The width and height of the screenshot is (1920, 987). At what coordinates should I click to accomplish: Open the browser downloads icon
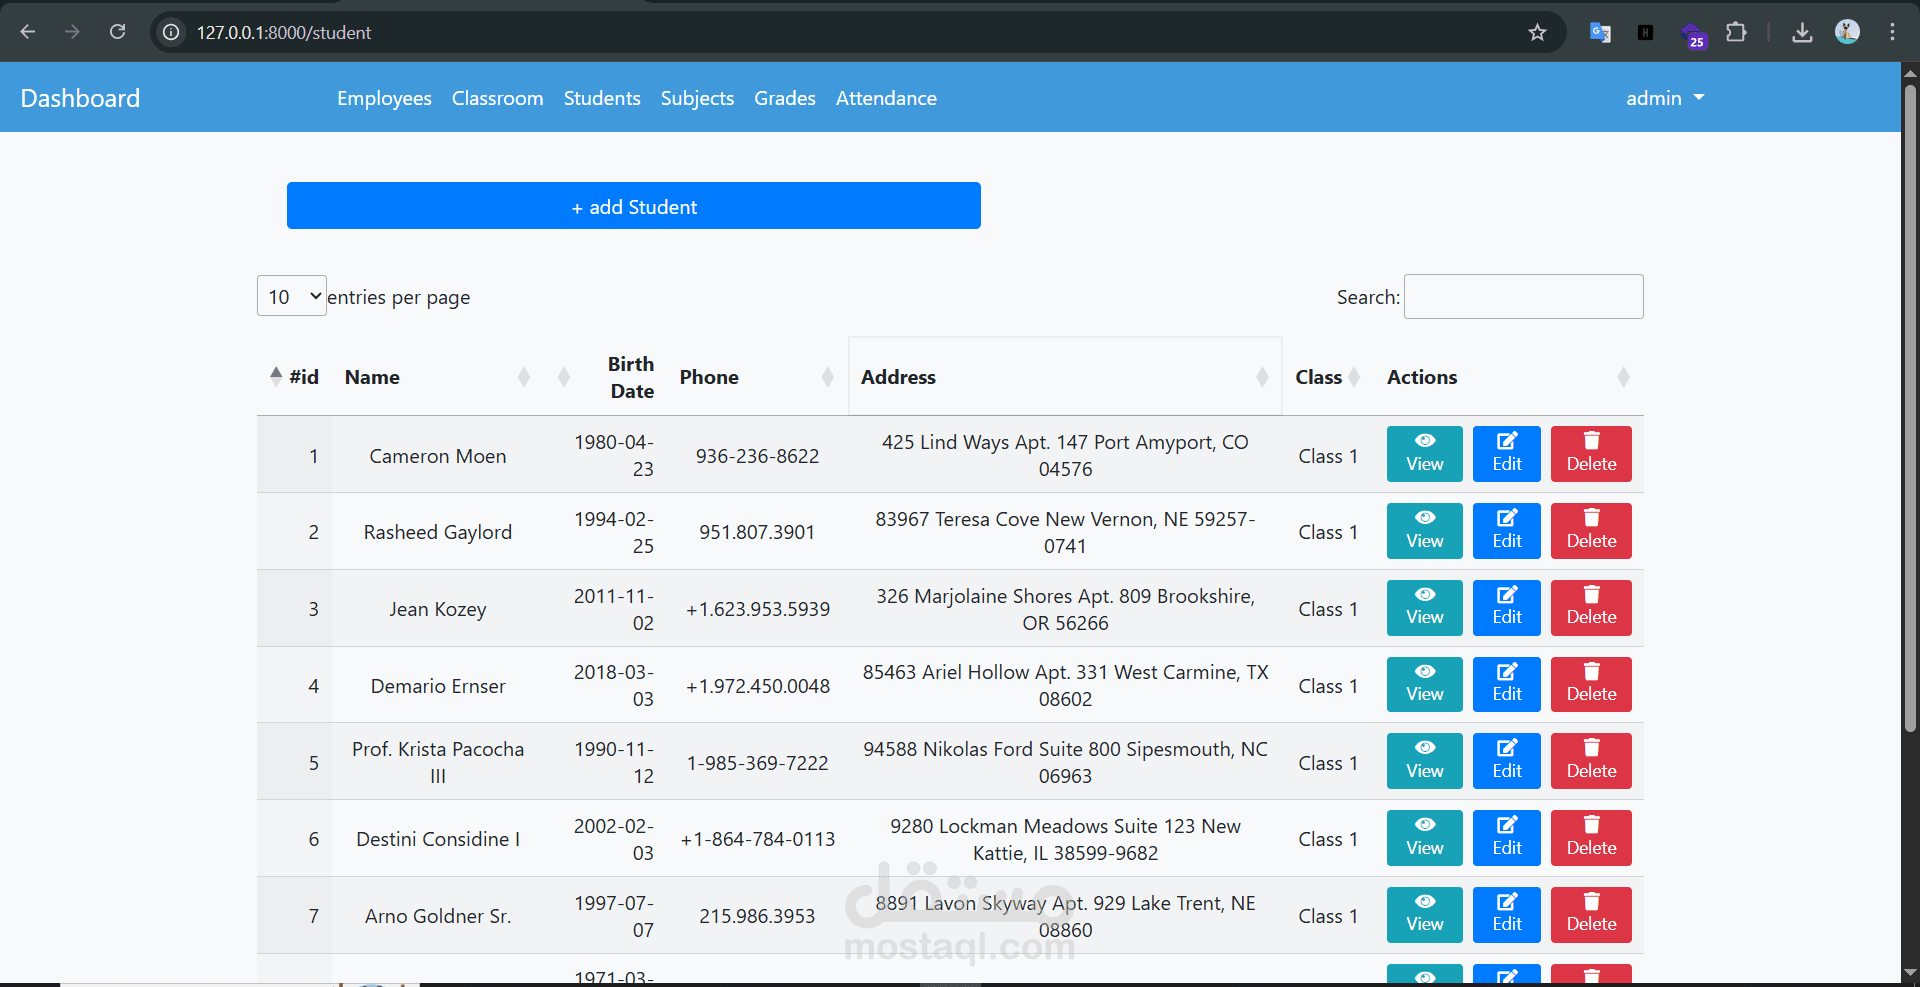[1802, 32]
